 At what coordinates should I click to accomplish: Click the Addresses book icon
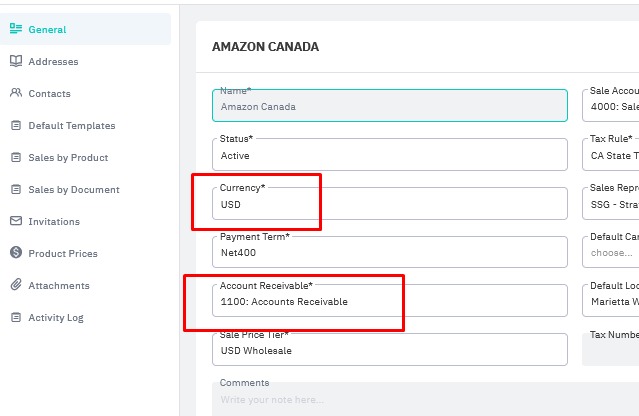pos(16,62)
